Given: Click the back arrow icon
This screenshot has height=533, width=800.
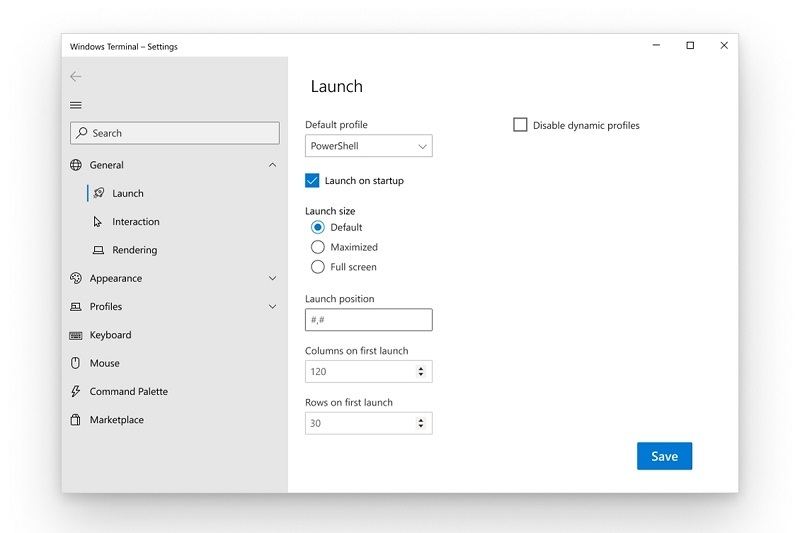Looking at the screenshot, I should point(76,77).
